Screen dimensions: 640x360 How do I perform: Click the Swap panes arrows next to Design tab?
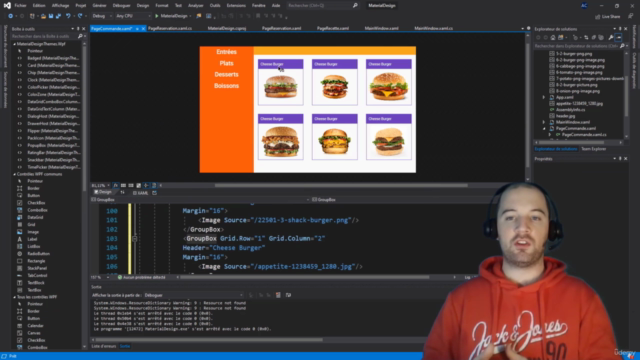tap(122, 192)
